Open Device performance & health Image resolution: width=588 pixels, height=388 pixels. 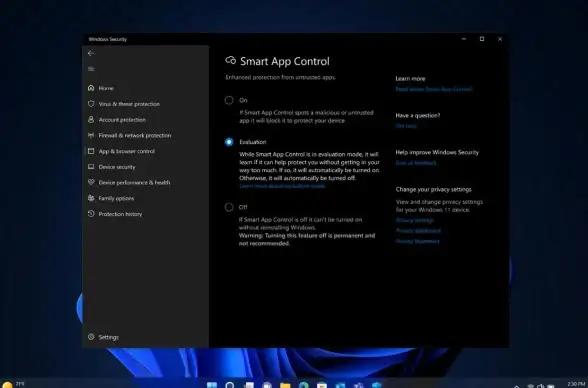click(x=129, y=183)
